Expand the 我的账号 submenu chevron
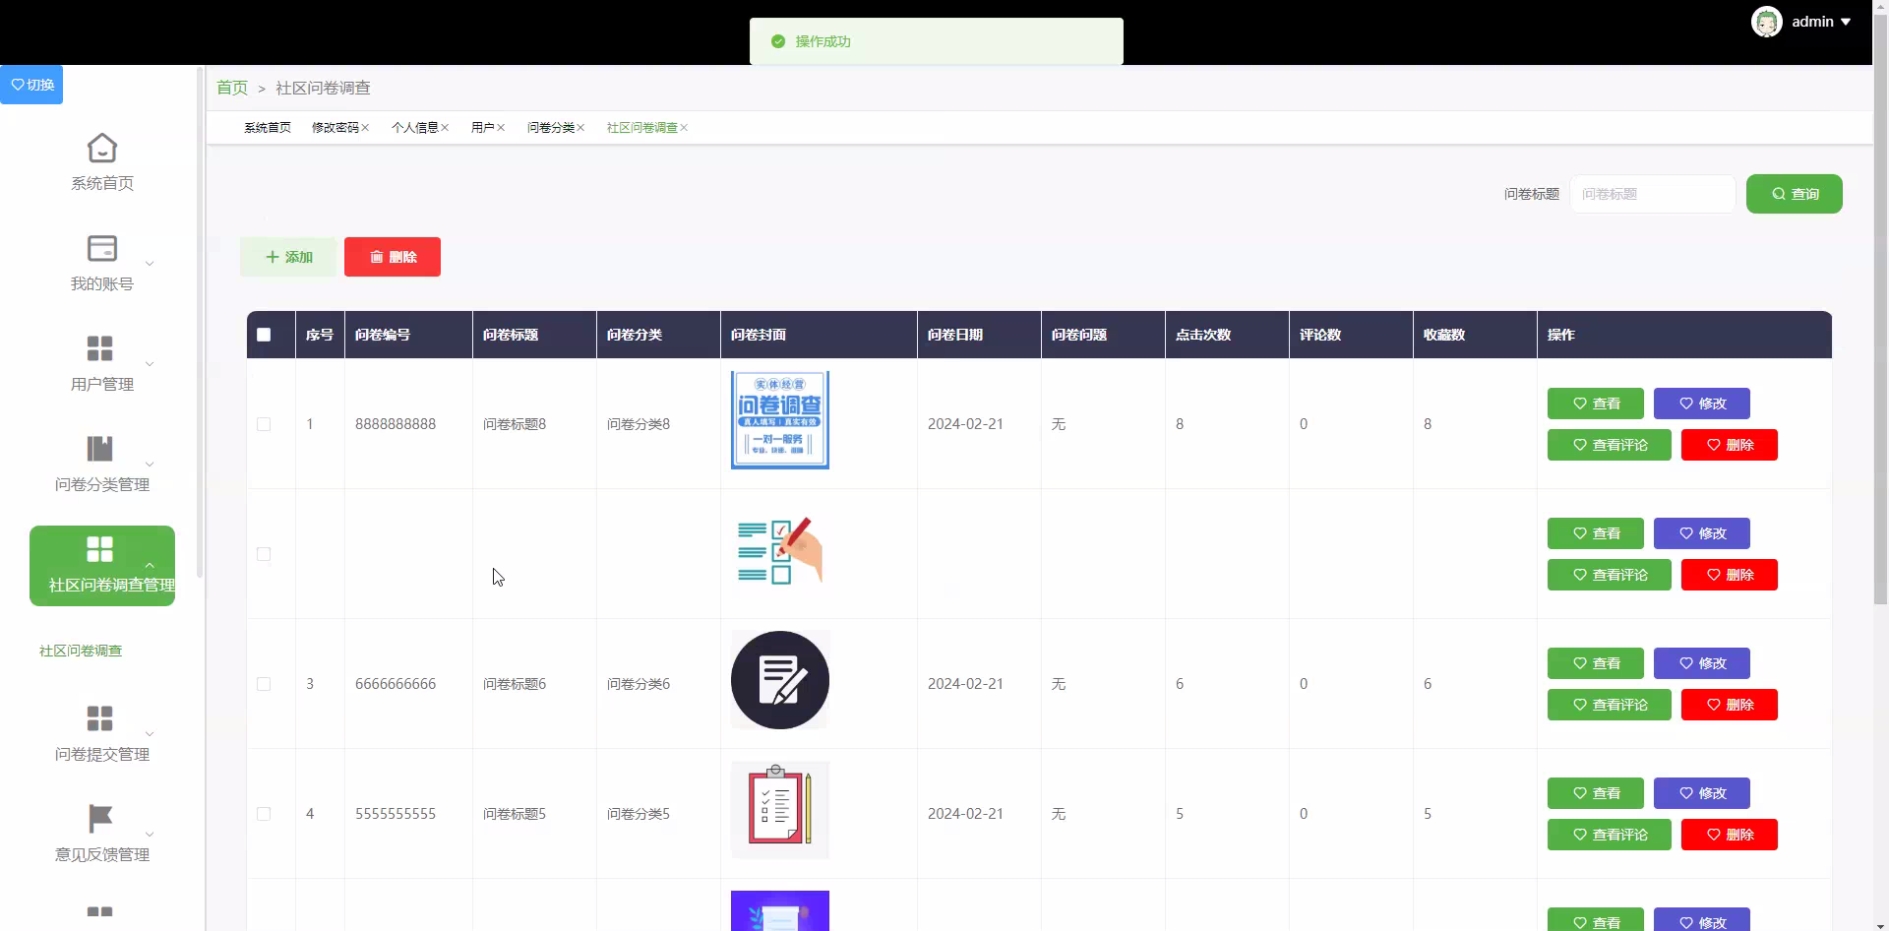 [150, 264]
